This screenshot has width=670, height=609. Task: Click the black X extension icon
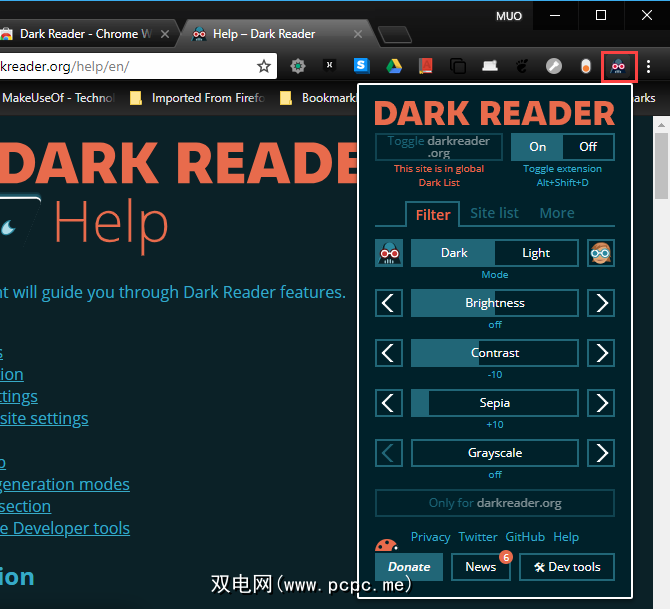click(x=329, y=65)
